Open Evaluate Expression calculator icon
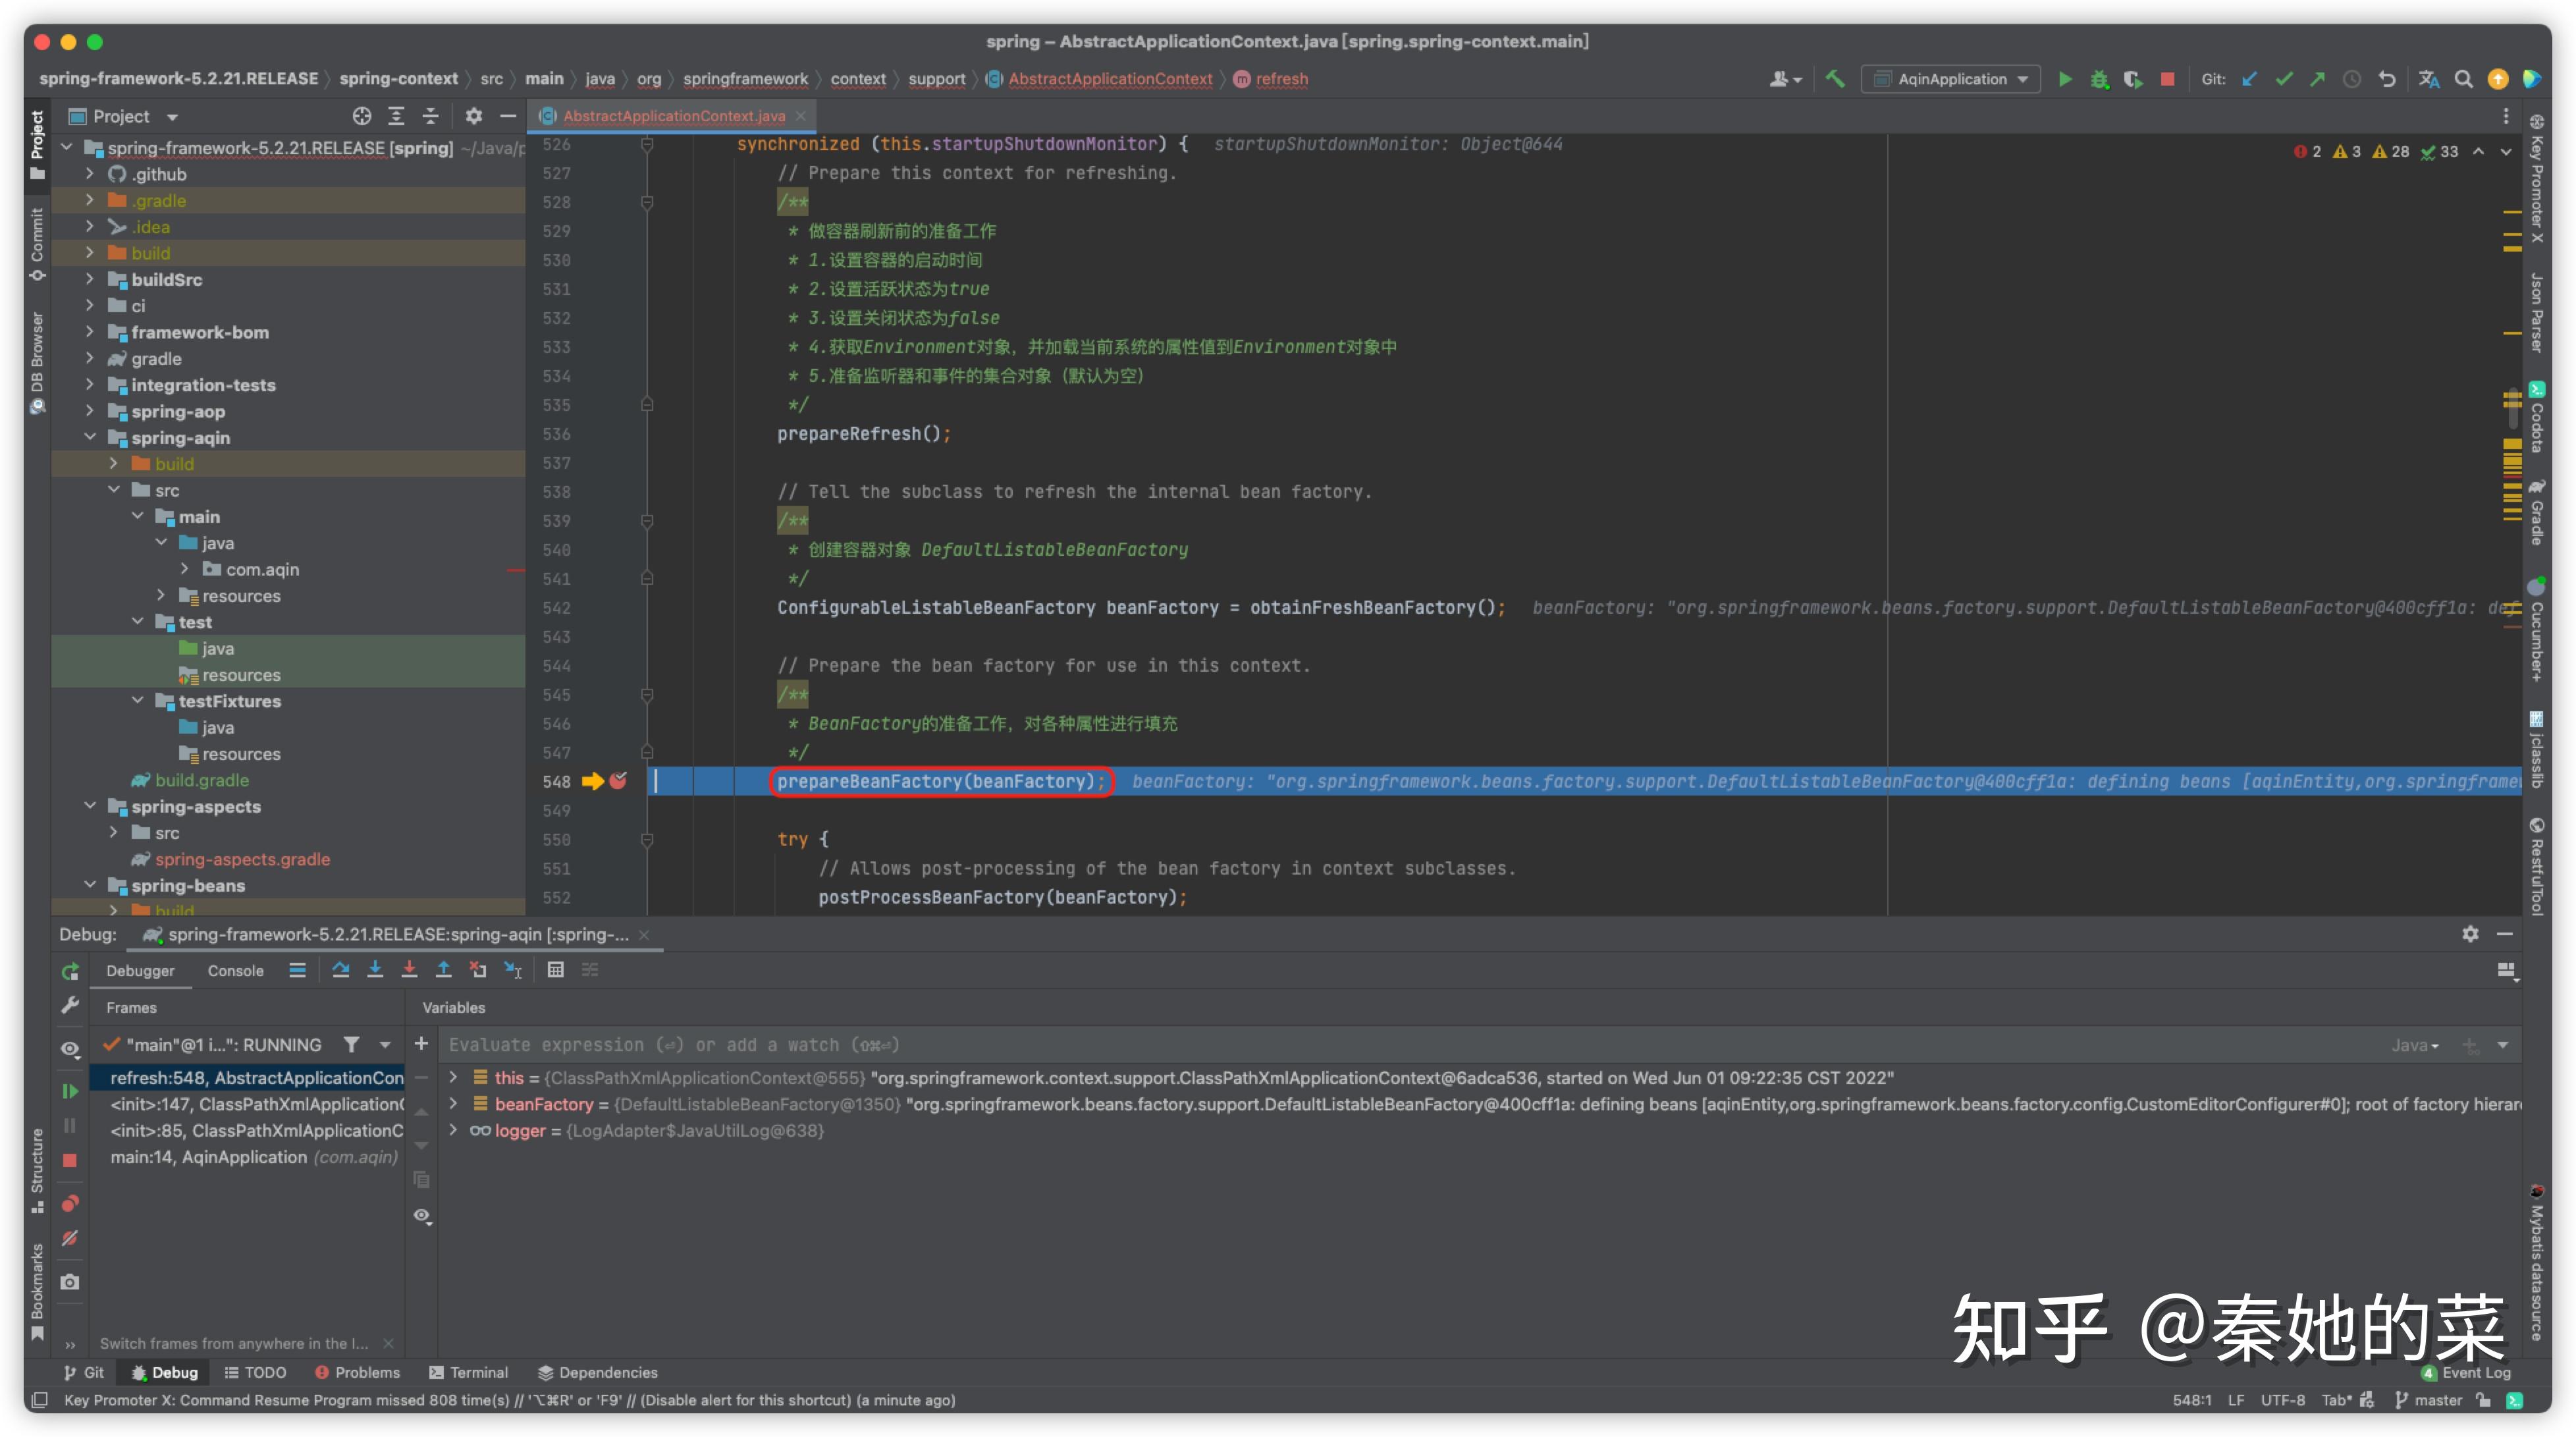2576x1437 pixels. point(556,969)
